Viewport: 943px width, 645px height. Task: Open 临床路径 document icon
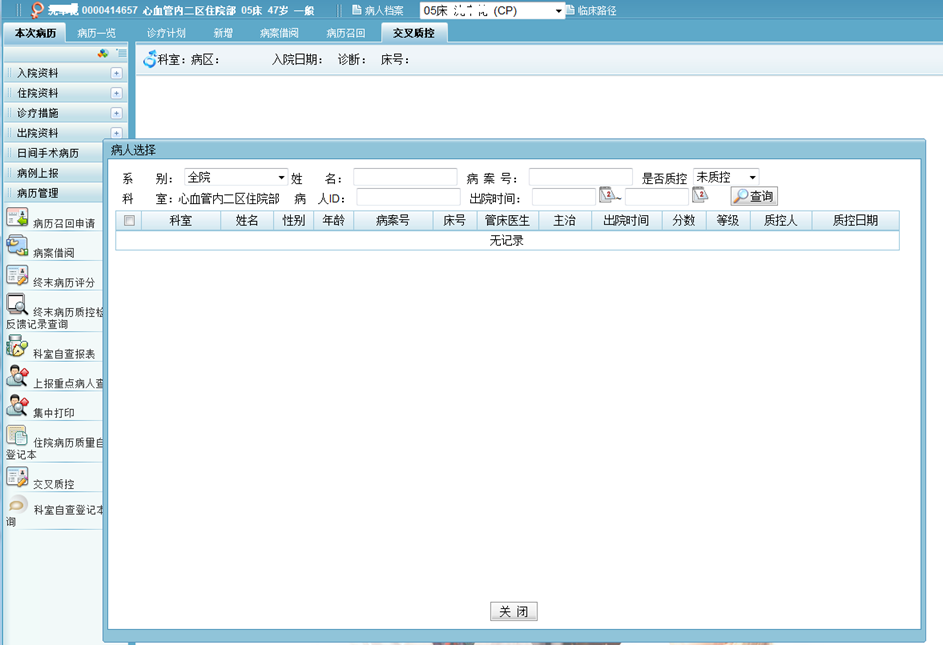pos(570,10)
